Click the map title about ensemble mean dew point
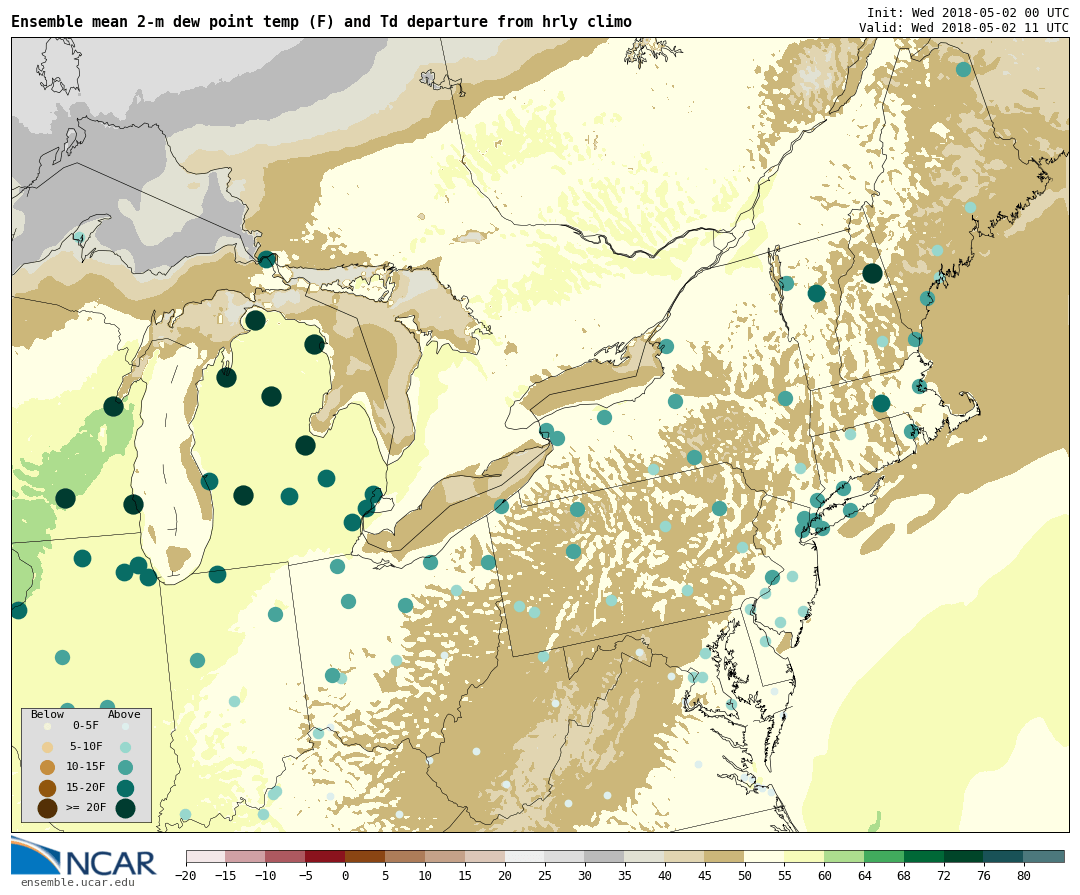Viewport: 1080px width, 895px height. click(321, 22)
